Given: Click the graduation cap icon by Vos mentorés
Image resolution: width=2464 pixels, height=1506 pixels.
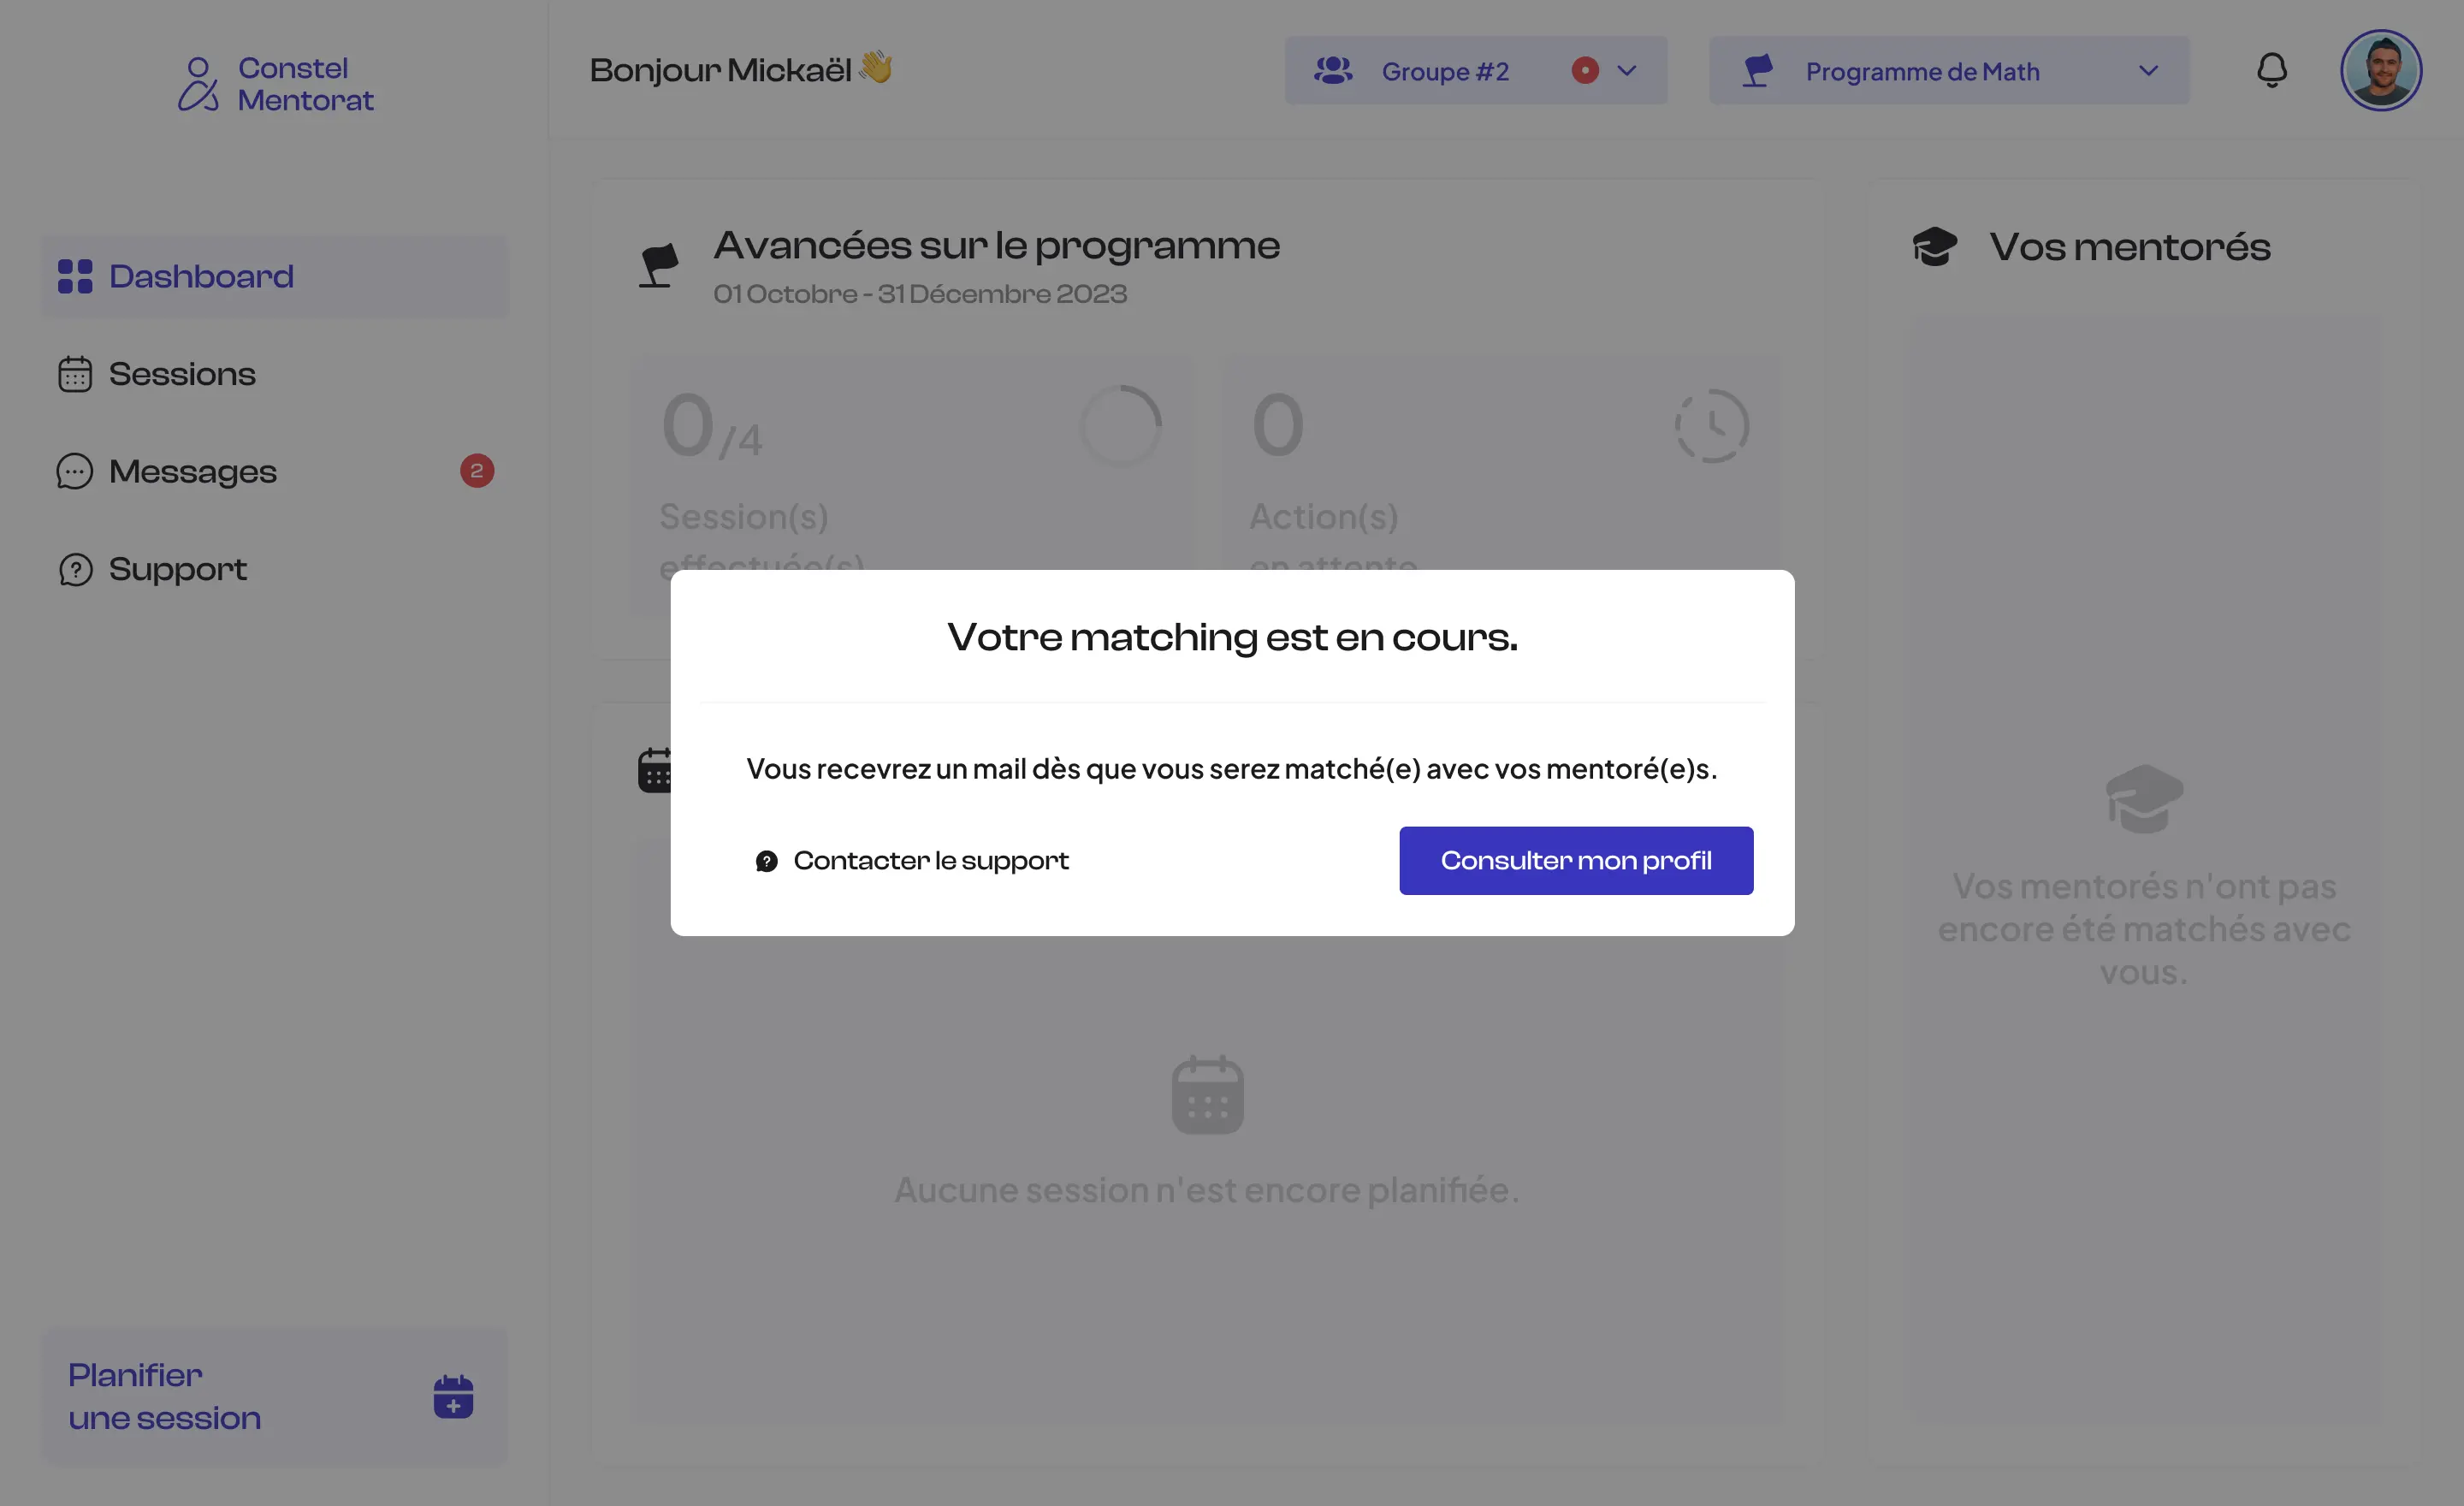Looking at the screenshot, I should coord(1935,247).
